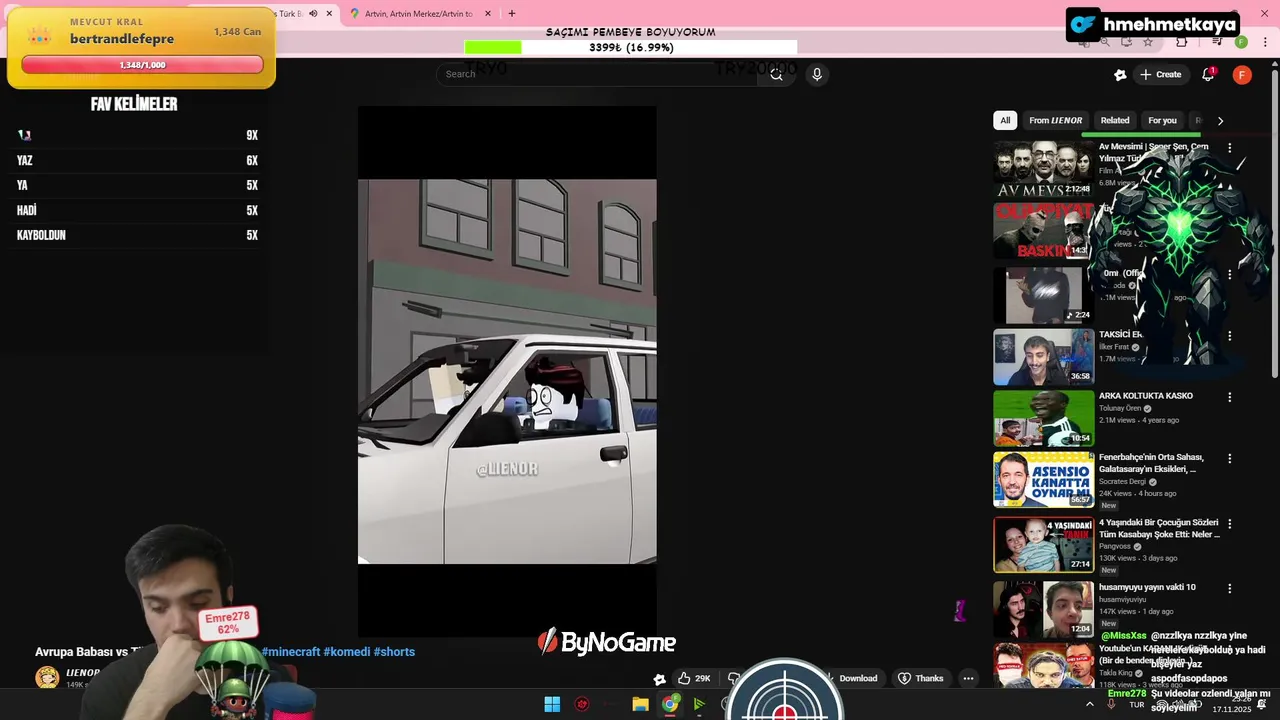Click the browser zoom magnifier icon
Viewport: 1280px width, 720px height.
coord(1105,42)
